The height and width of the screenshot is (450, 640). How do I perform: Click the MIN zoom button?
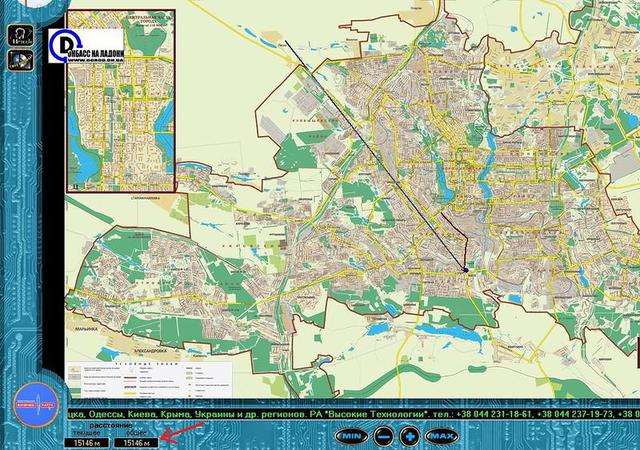[x=351, y=436]
